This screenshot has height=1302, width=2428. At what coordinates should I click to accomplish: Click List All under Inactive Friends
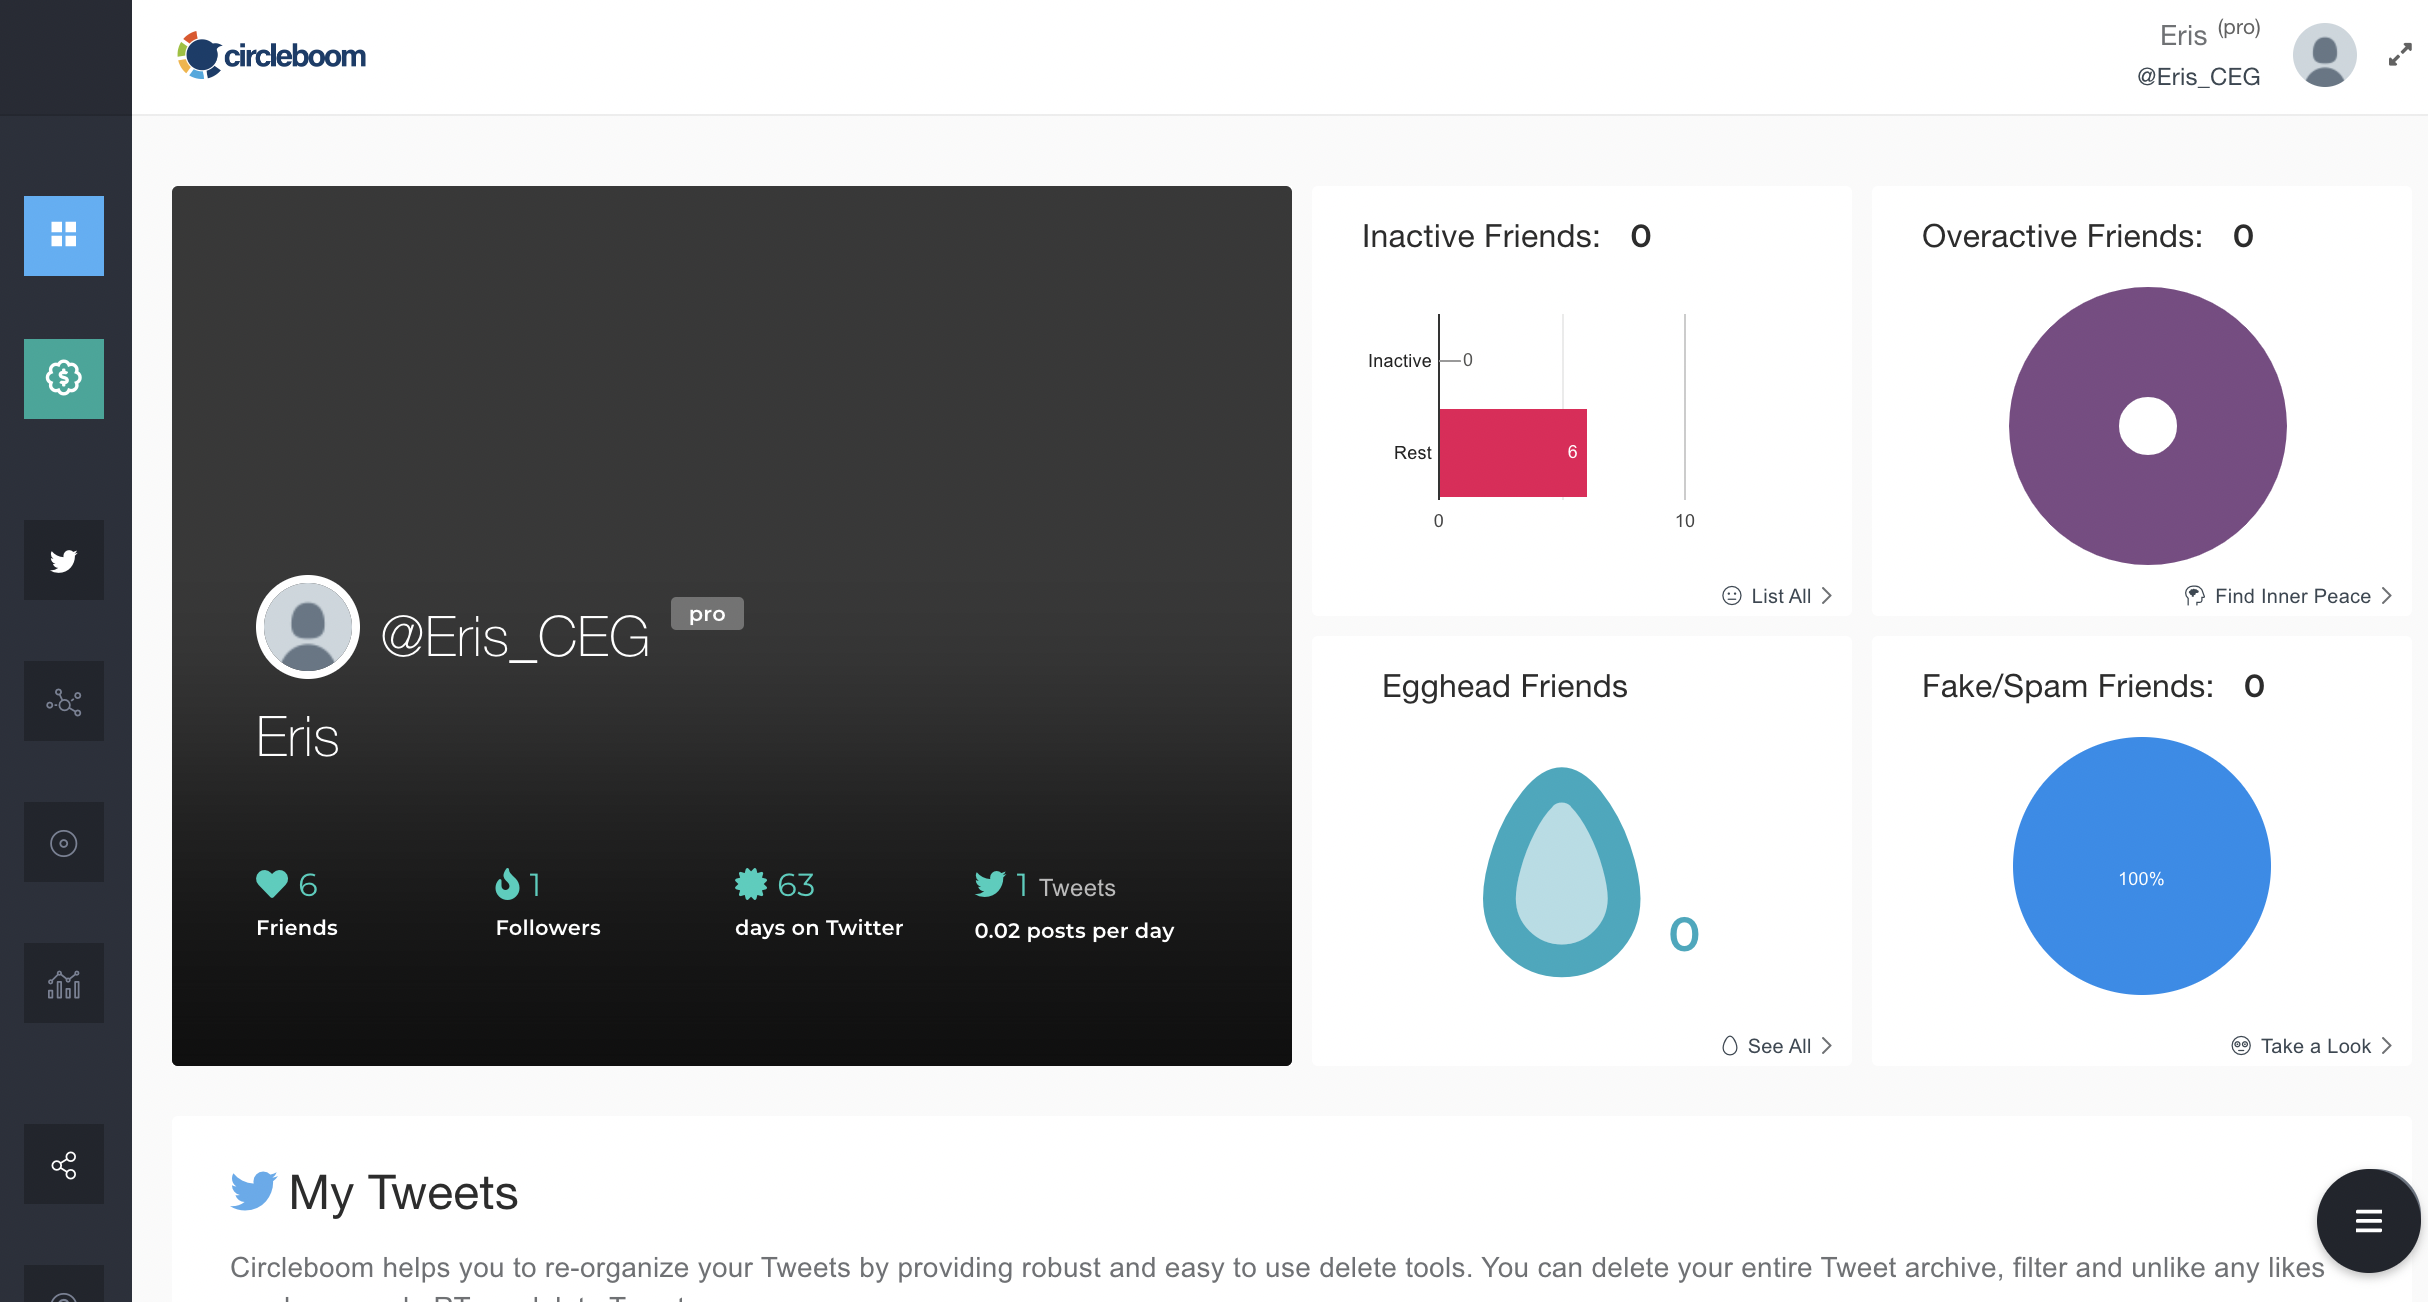tap(1778, 596)
